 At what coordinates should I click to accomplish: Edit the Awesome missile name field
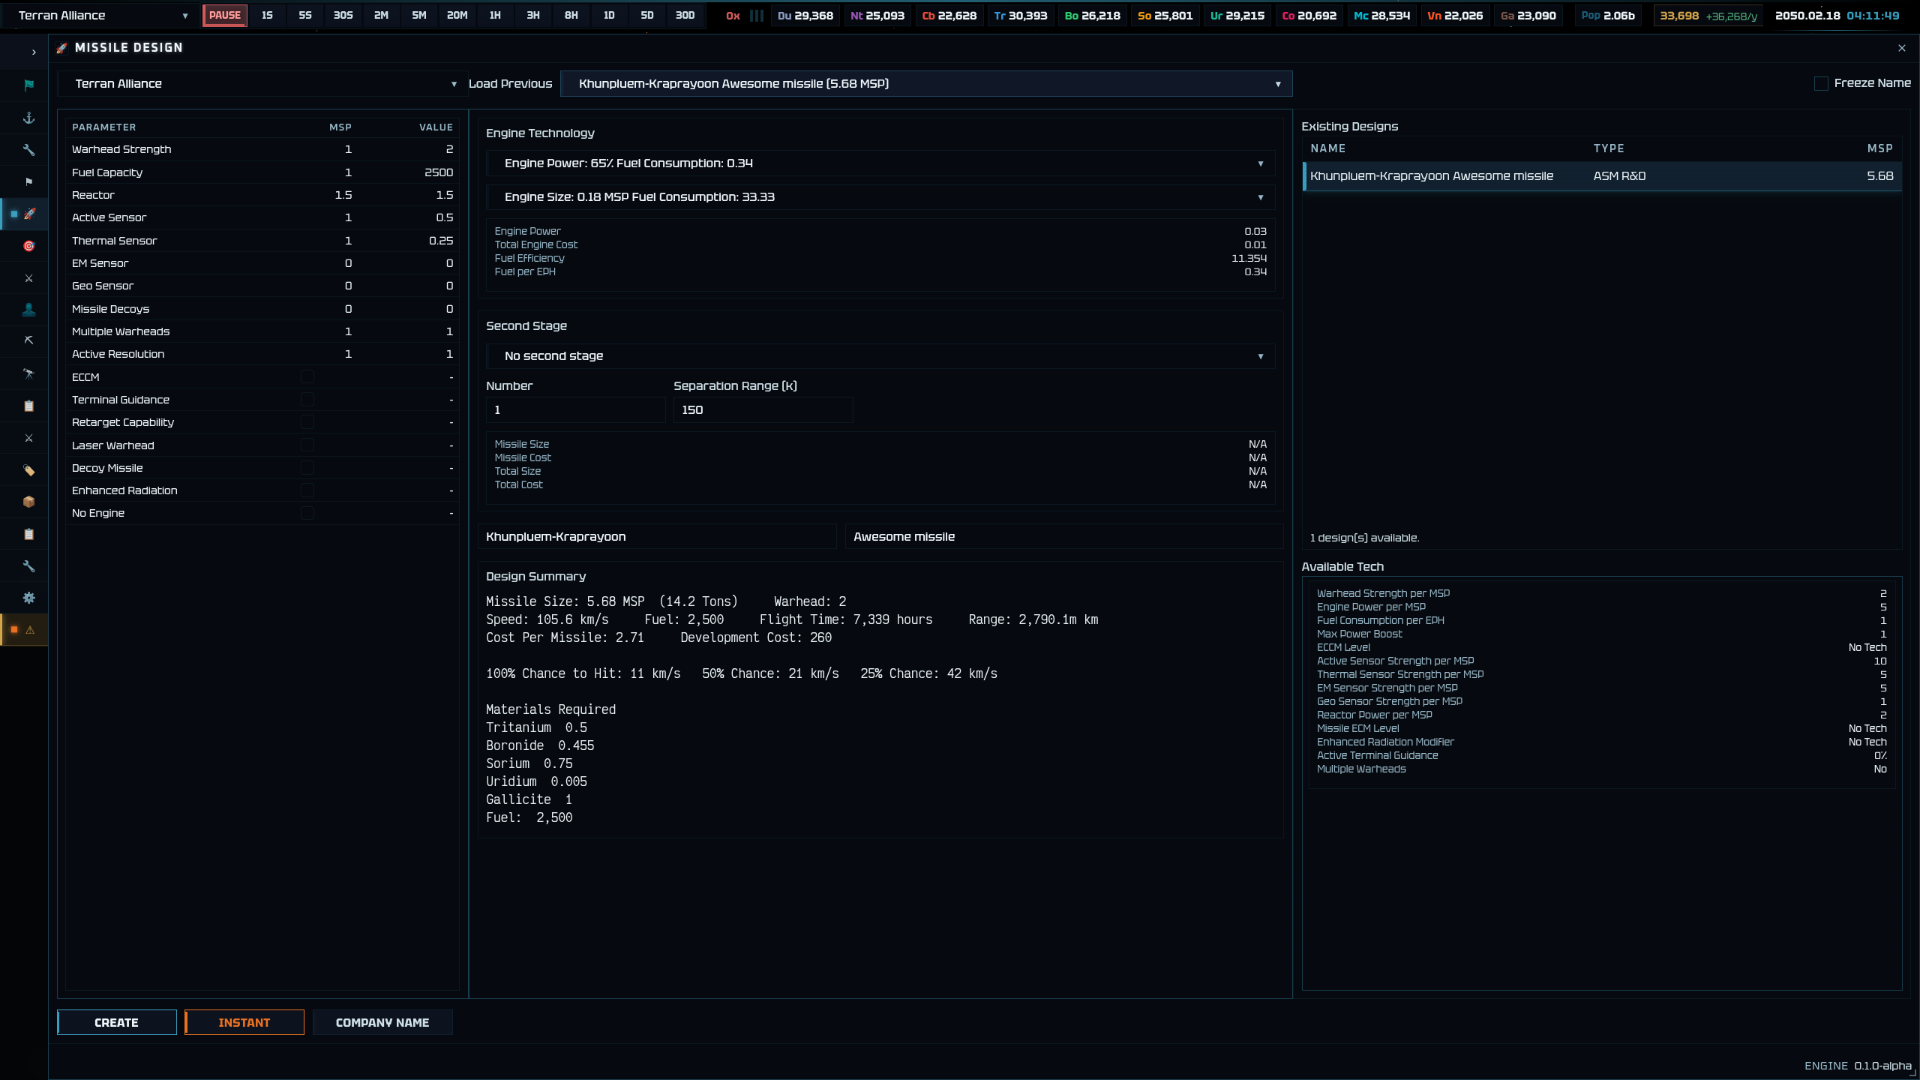pos(1064,537)
